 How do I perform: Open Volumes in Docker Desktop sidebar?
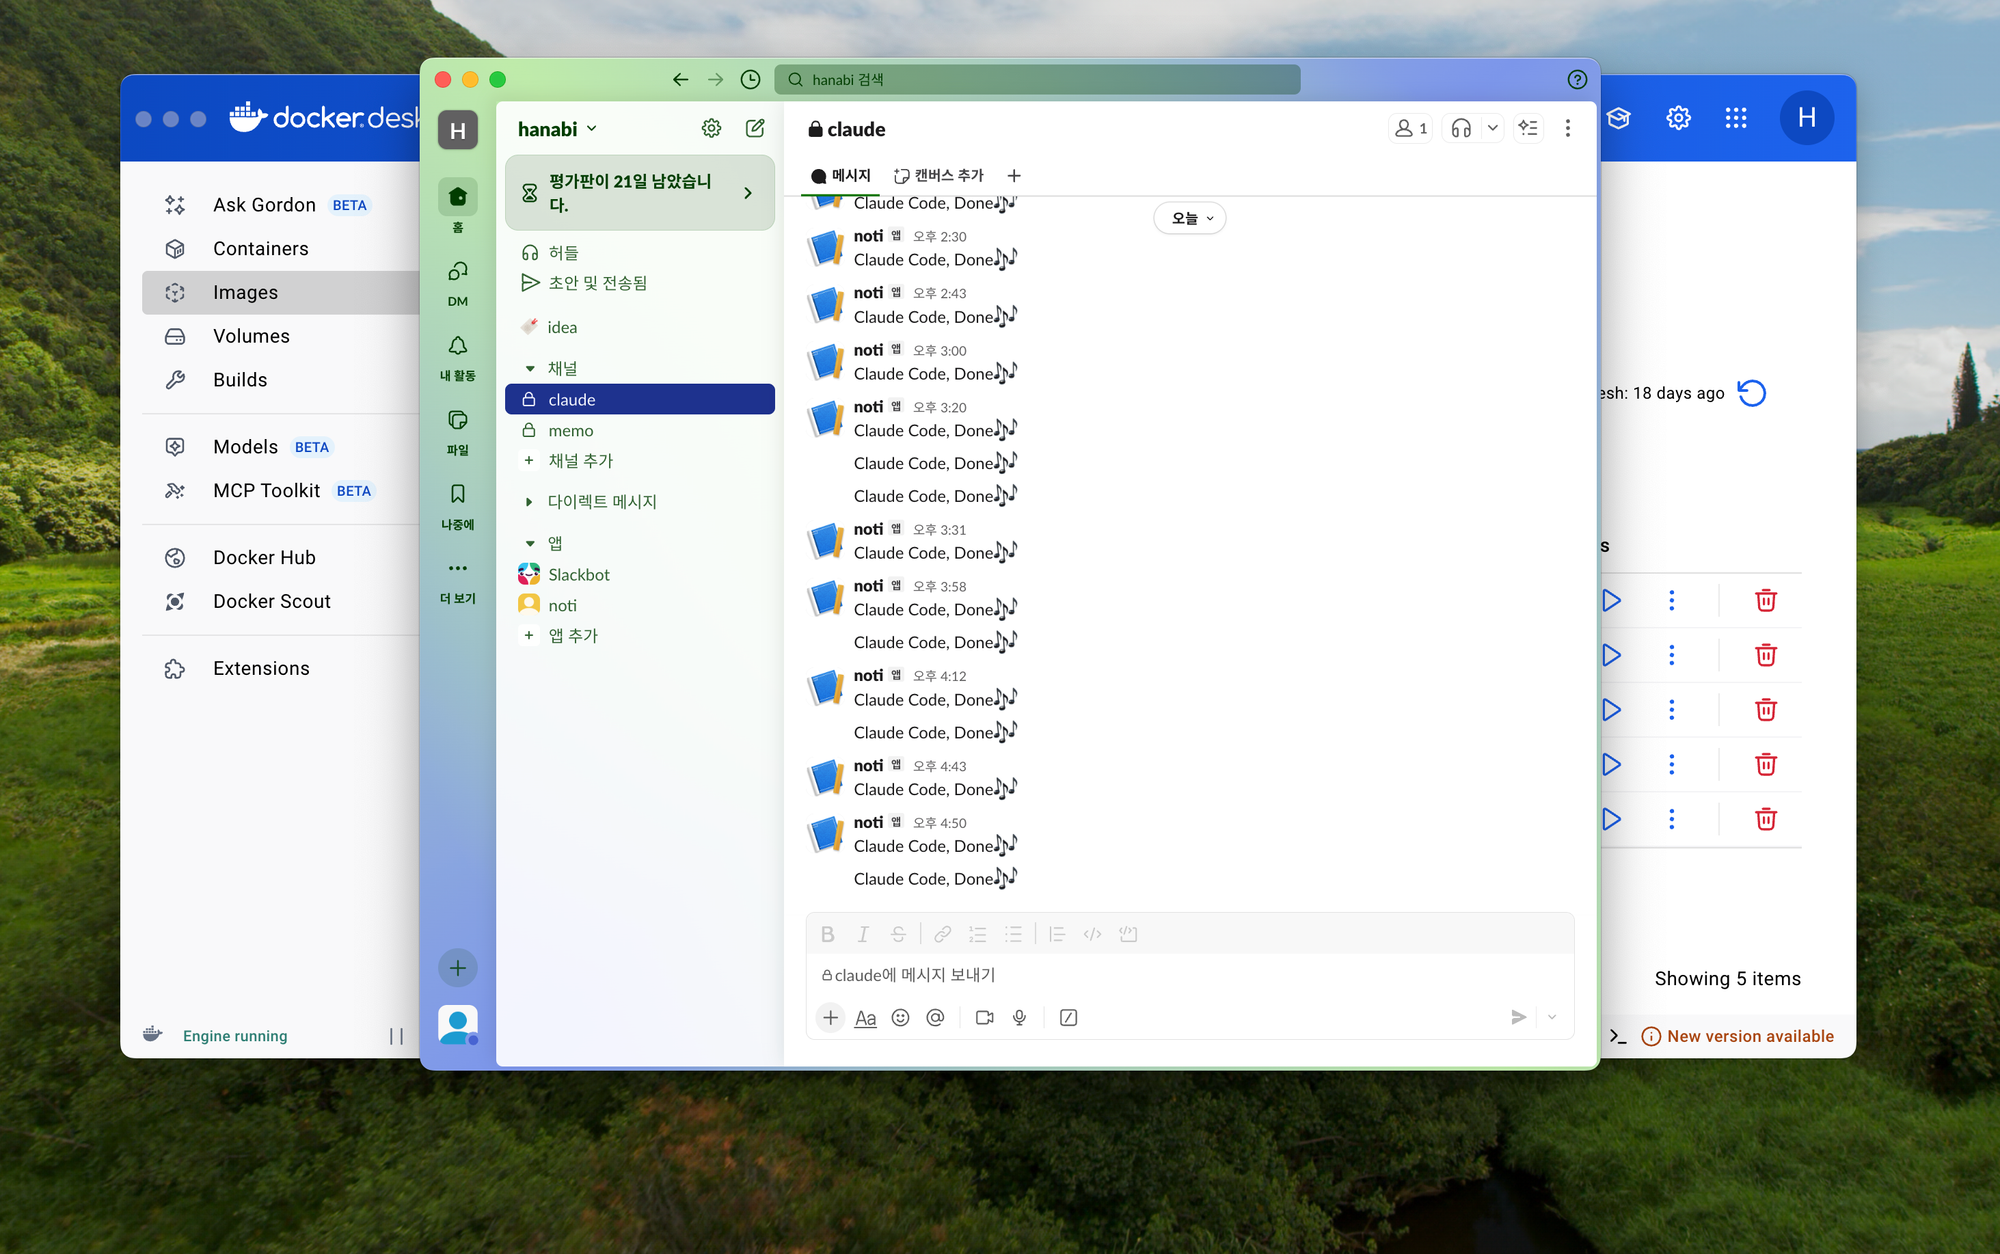(x=281, y=336)
